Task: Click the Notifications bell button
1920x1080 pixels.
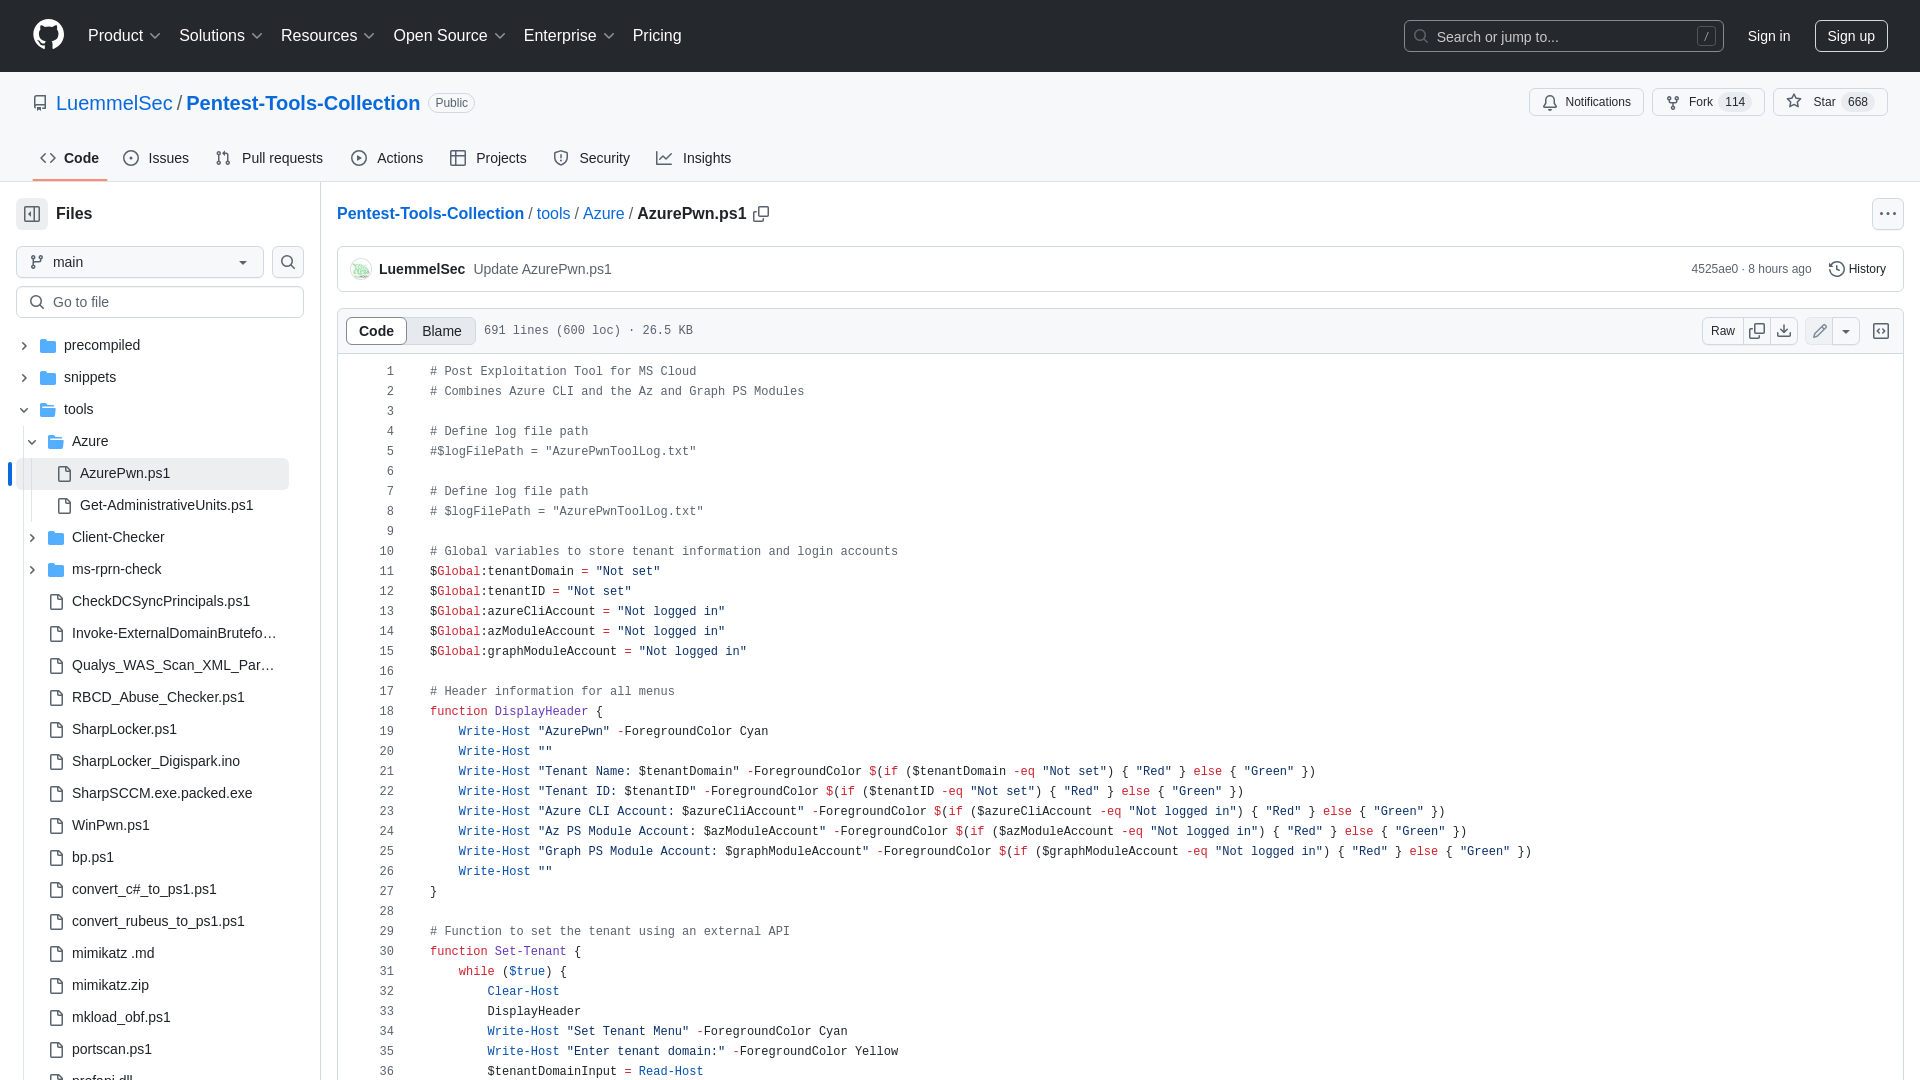Action: [x=1586, y=102]
